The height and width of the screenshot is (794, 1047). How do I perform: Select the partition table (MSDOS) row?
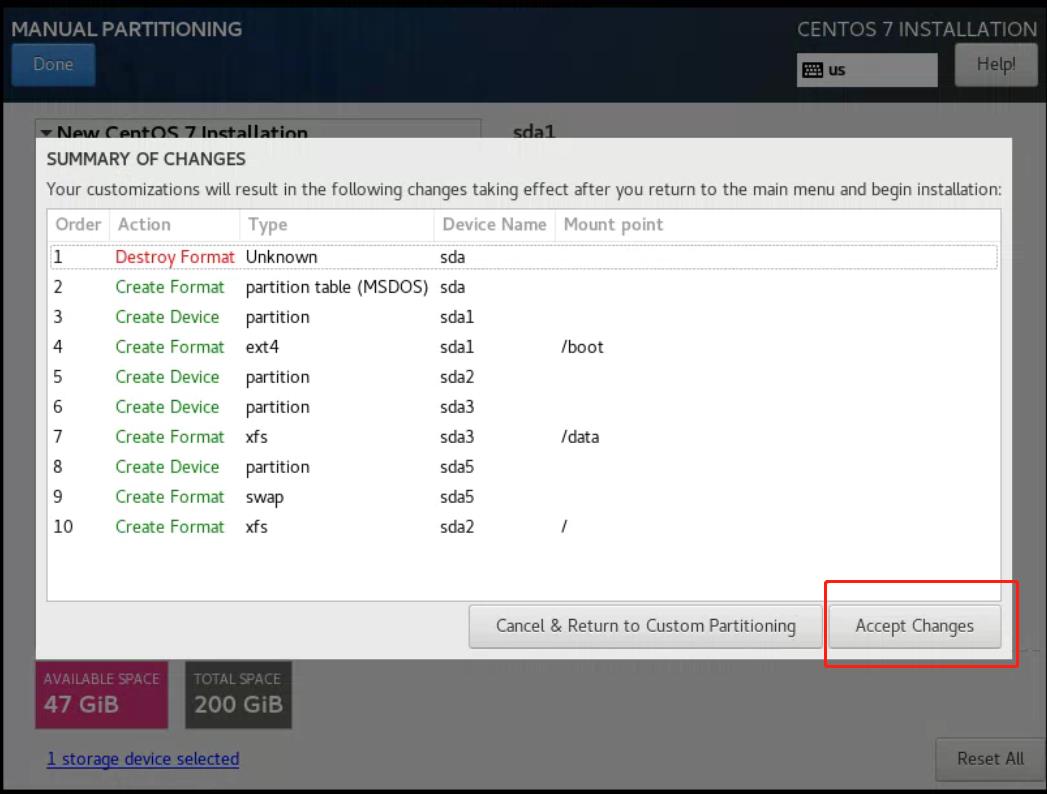coord(524,287)
